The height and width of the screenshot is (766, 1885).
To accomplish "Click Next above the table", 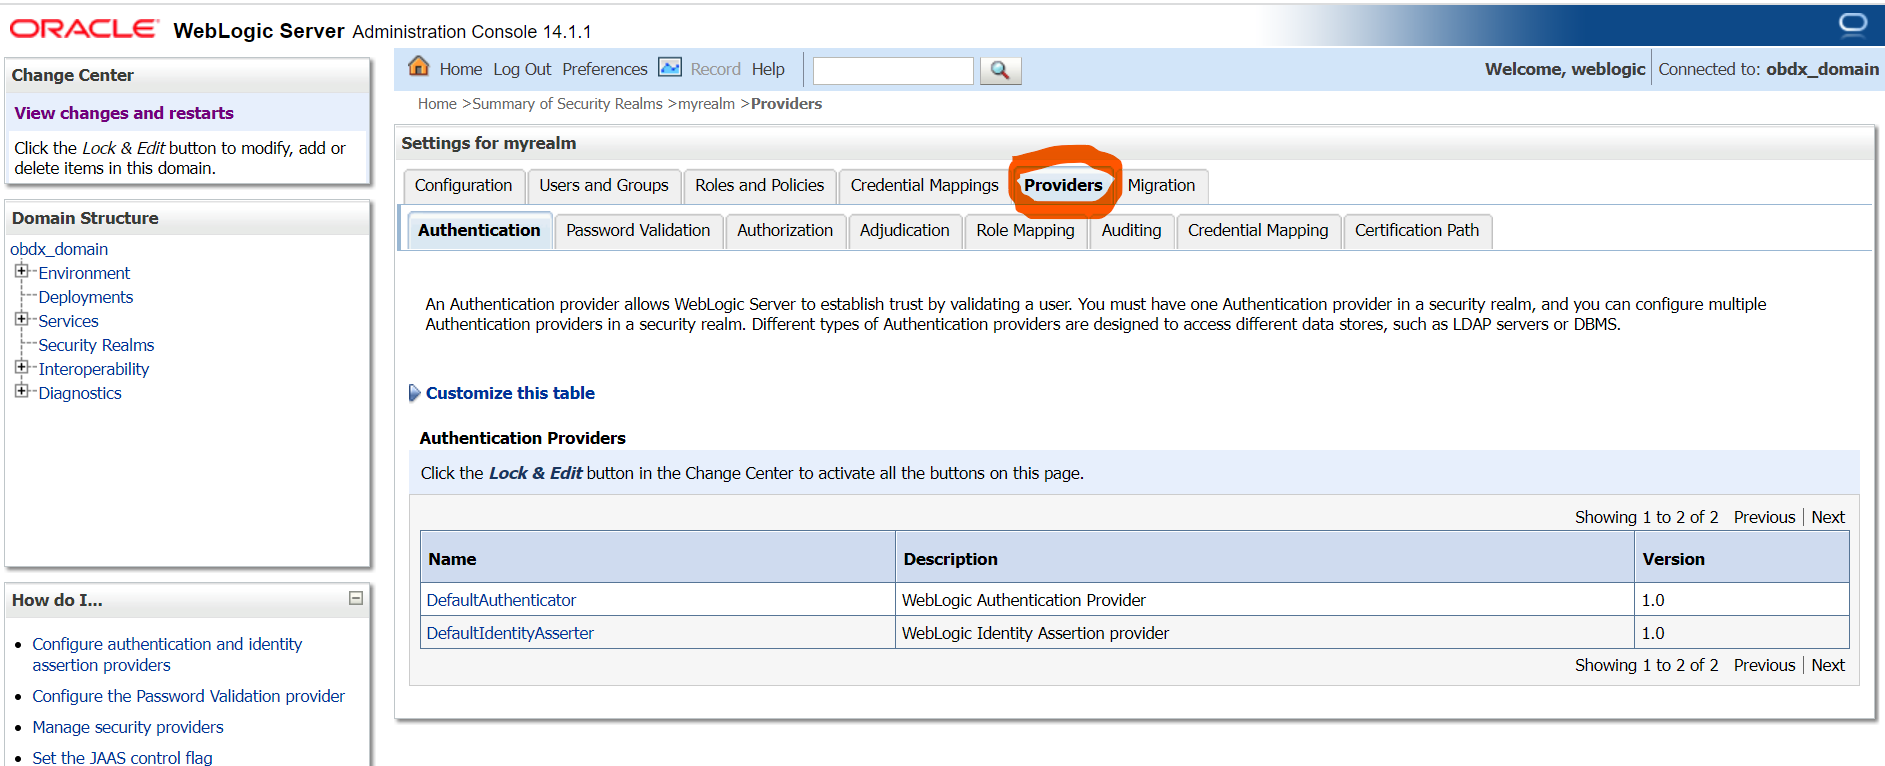I will (1828, 517).
